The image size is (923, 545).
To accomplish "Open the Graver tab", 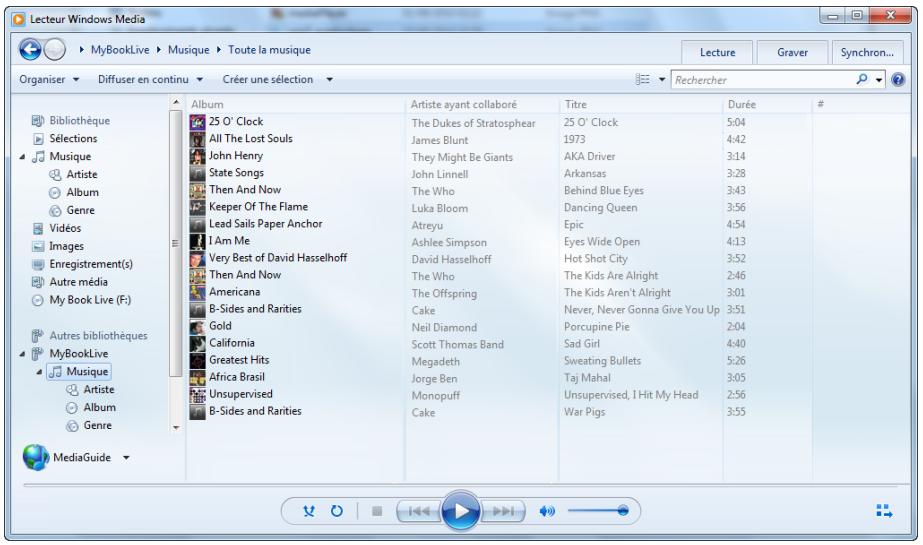I will [792, 52].
